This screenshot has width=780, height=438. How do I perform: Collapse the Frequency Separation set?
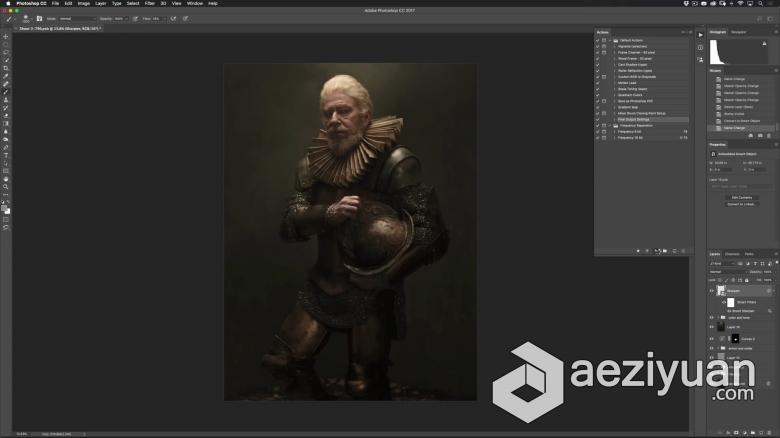tap(610, 125)
